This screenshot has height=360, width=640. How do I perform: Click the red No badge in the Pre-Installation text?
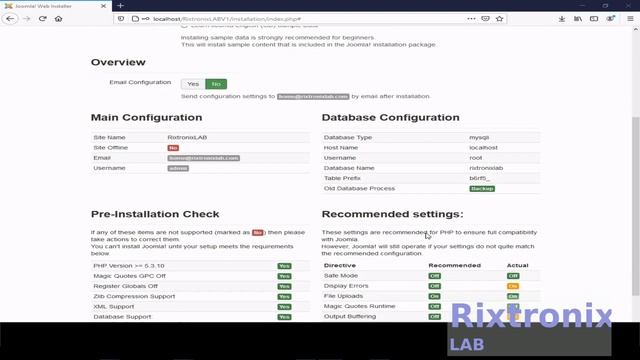coord(258,233)
